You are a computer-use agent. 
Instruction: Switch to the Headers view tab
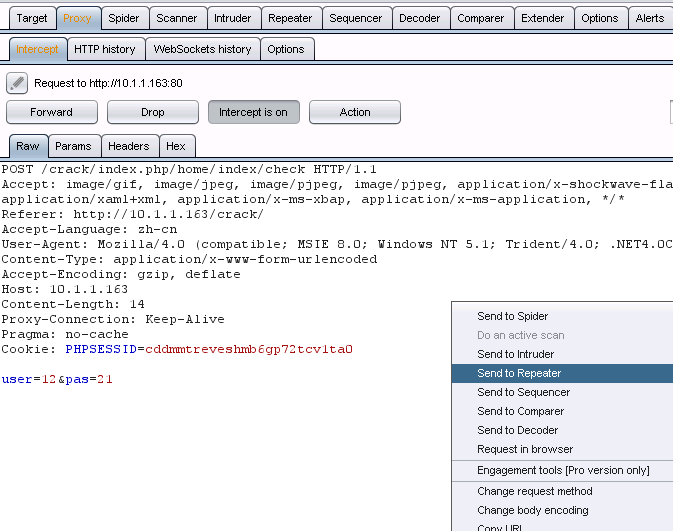(x=129, y=146)
